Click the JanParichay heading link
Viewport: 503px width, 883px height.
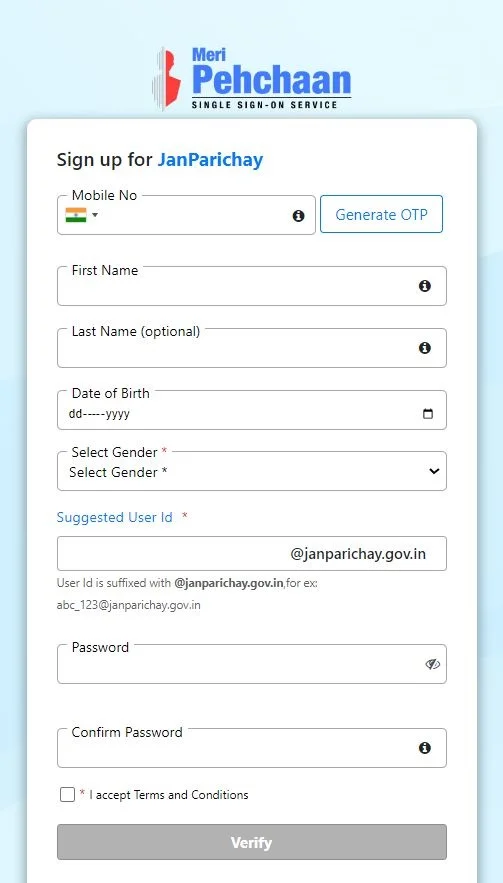pyautogui.click(x=210, y=160)
